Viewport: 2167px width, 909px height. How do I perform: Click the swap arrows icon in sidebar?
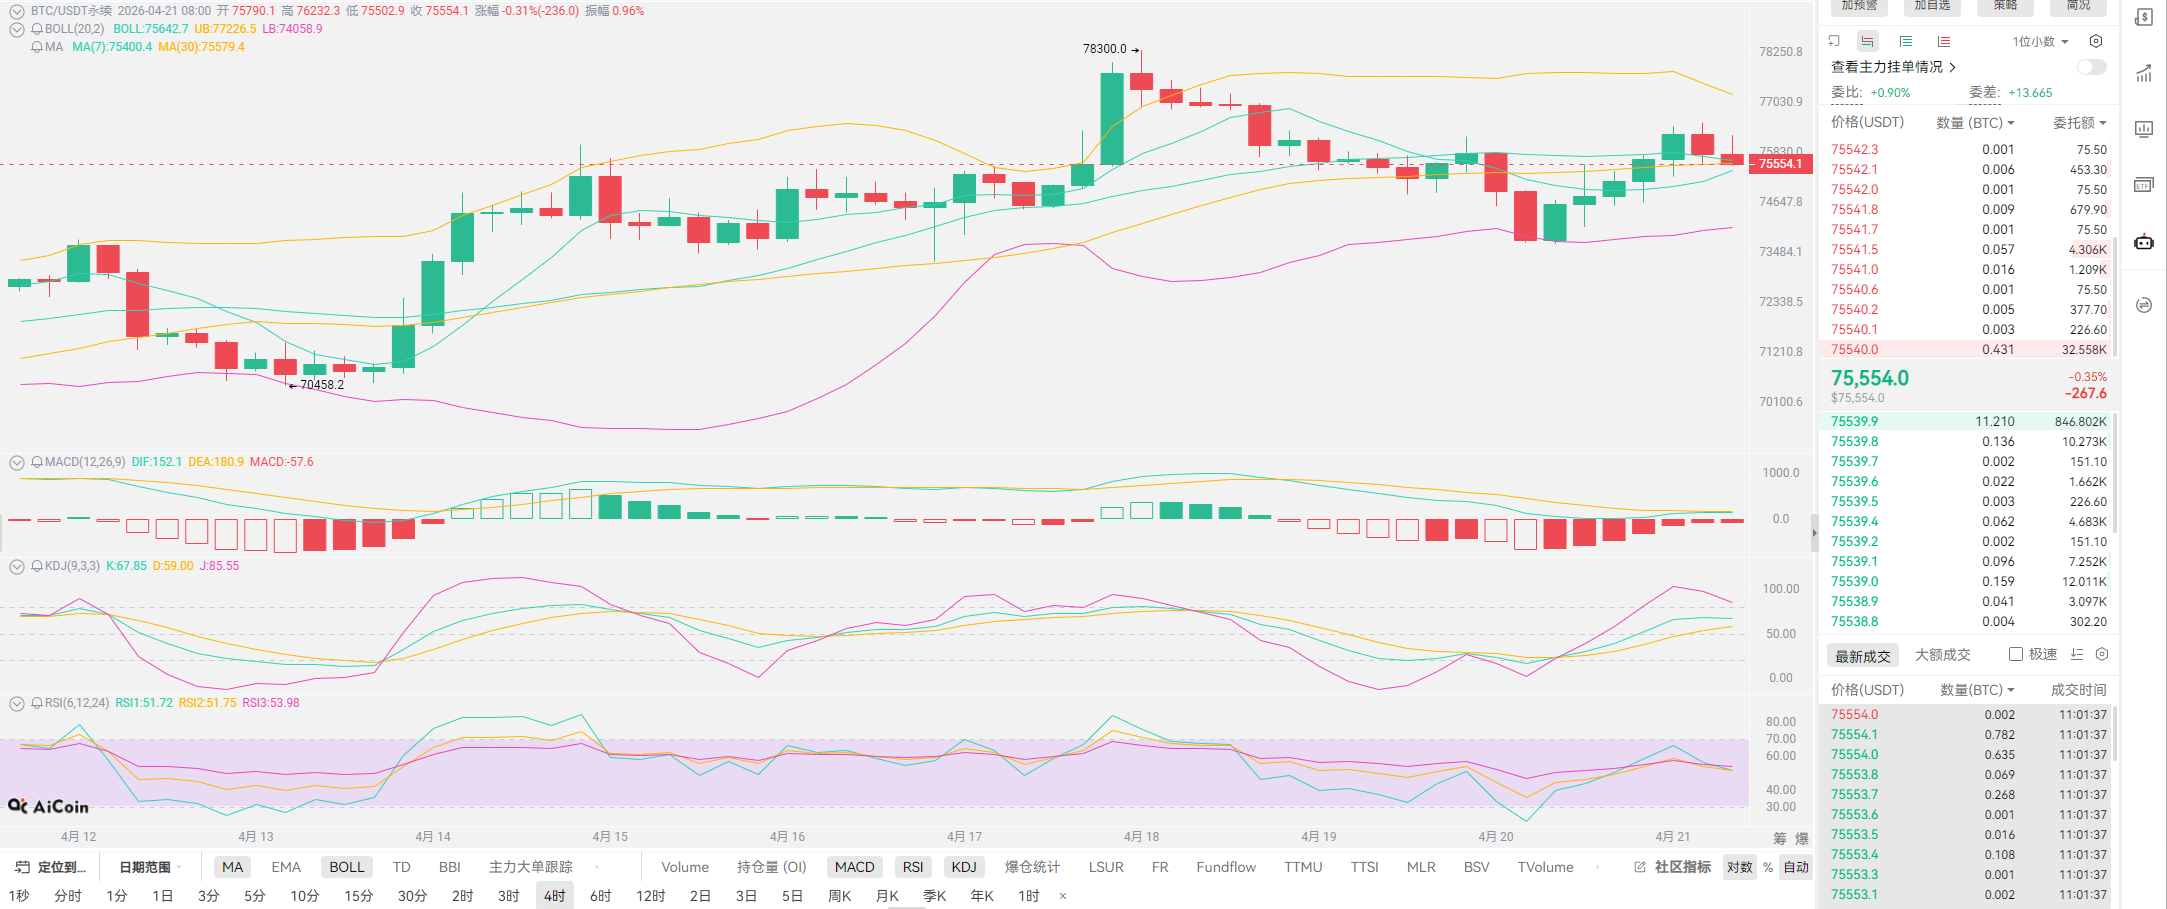coord(2143,305)
